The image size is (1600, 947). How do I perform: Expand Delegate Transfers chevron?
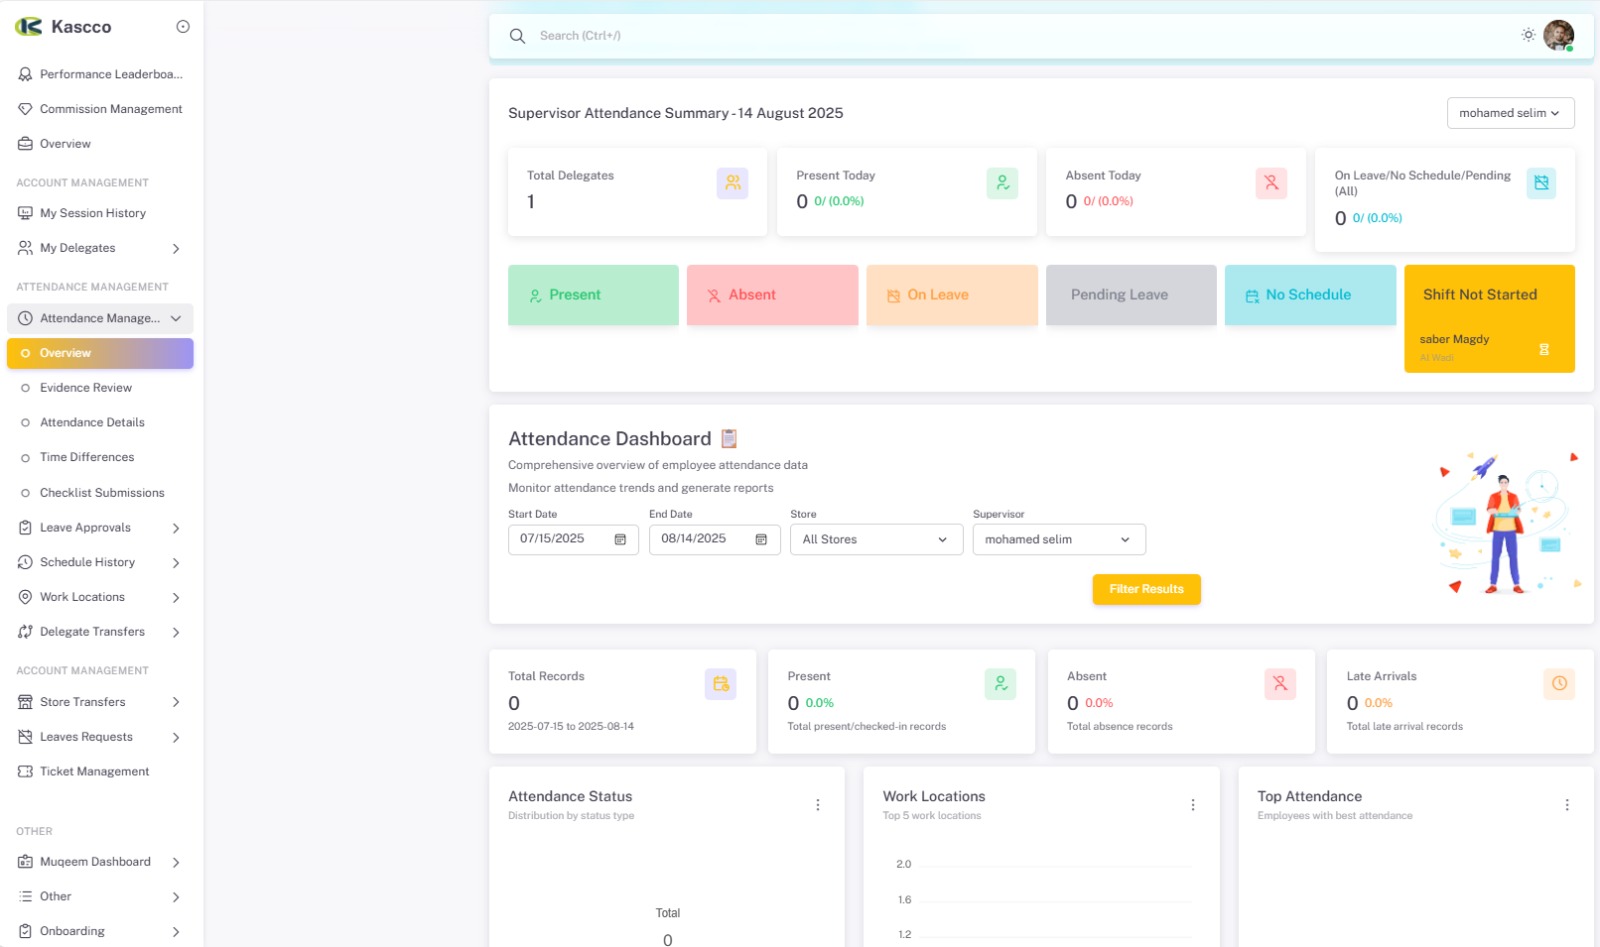click(176, 632)
